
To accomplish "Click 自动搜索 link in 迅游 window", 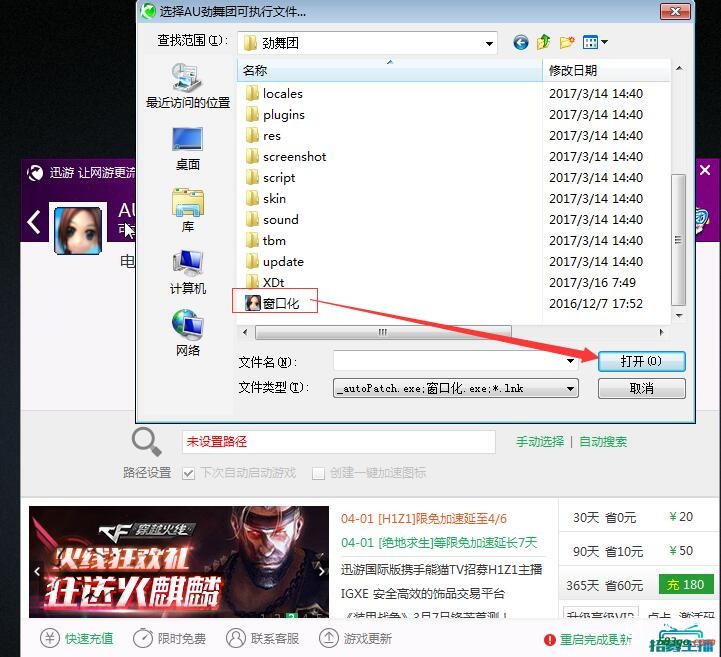I will coord(603,442).
